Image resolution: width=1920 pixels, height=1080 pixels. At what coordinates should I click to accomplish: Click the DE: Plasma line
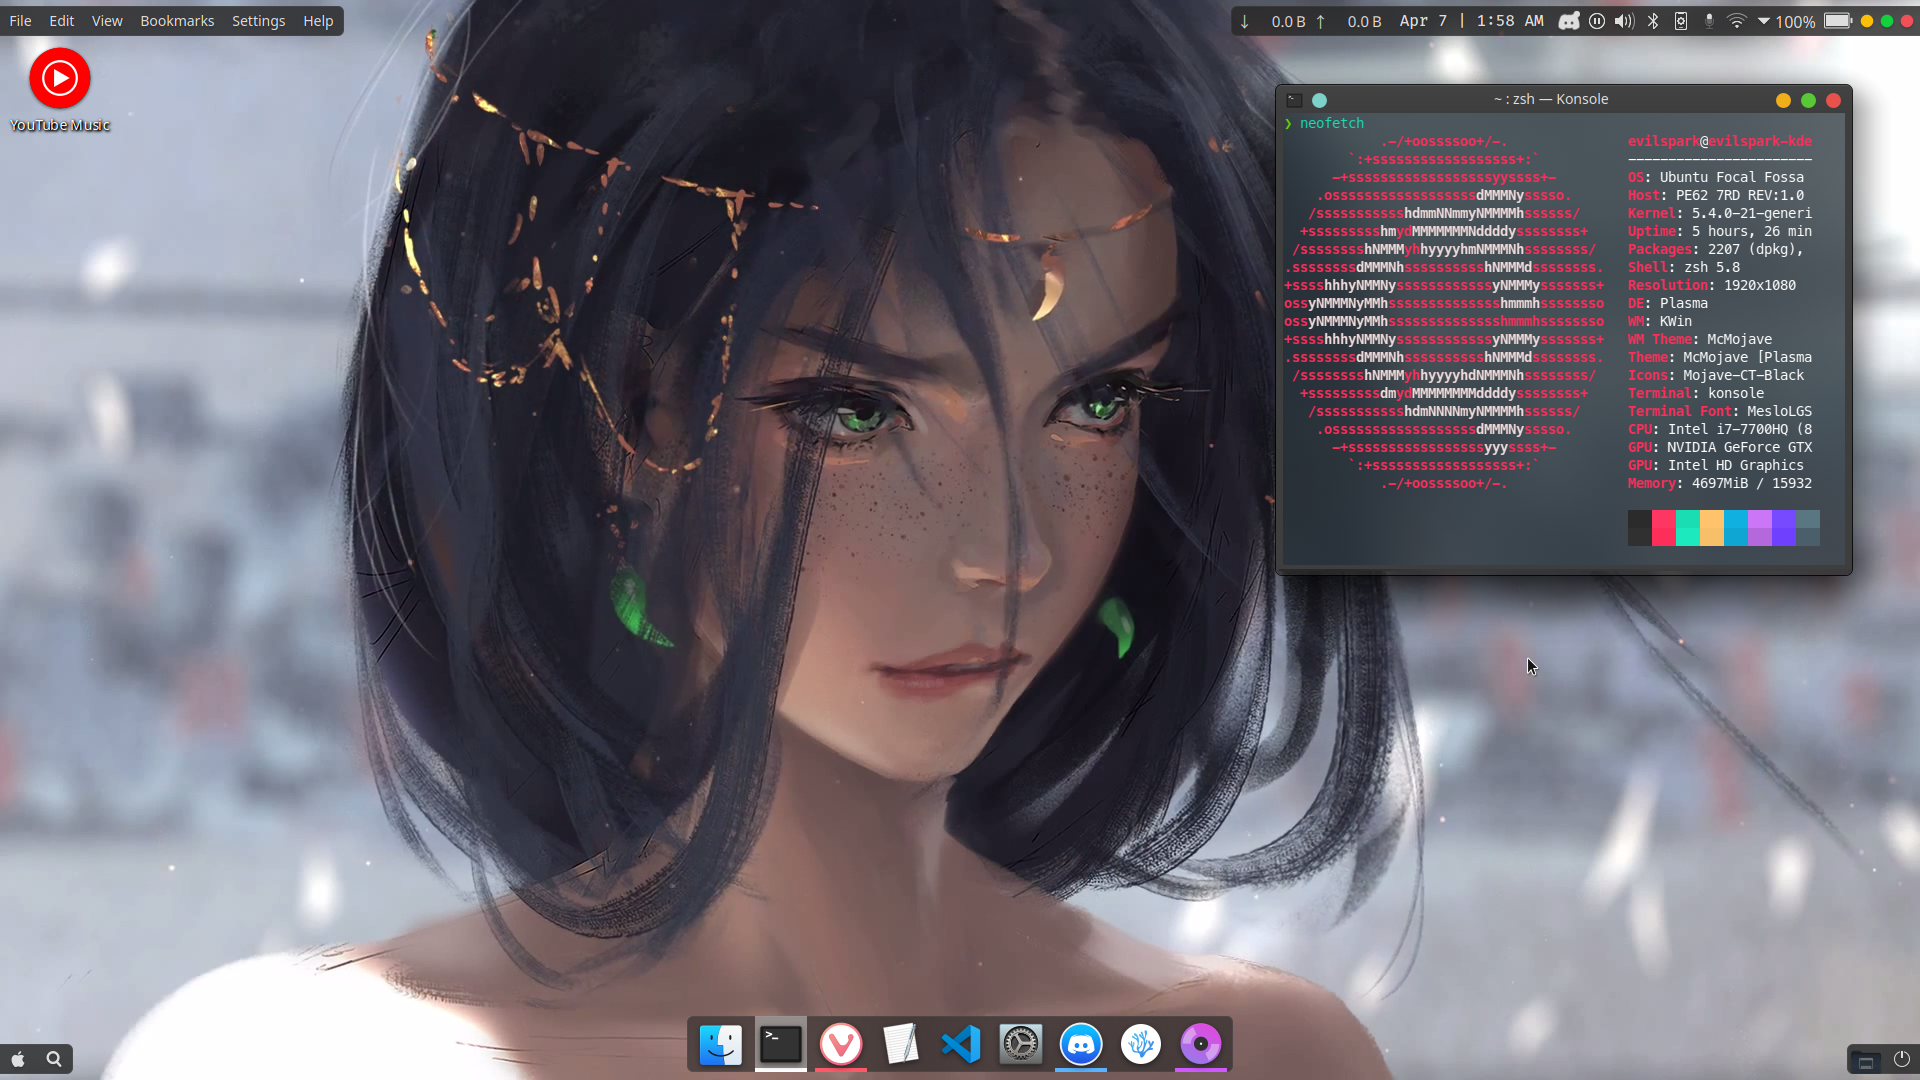click(x=1668, y=303)
